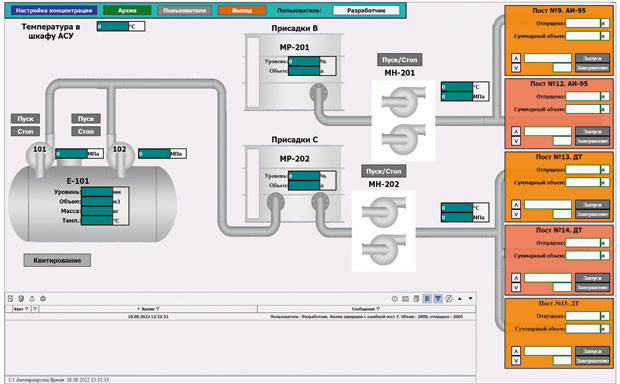Viewport: 620px width, 384px height.
Task: Click the calendar-like icon in alarm toolbar
Action: tap(405, 299)
